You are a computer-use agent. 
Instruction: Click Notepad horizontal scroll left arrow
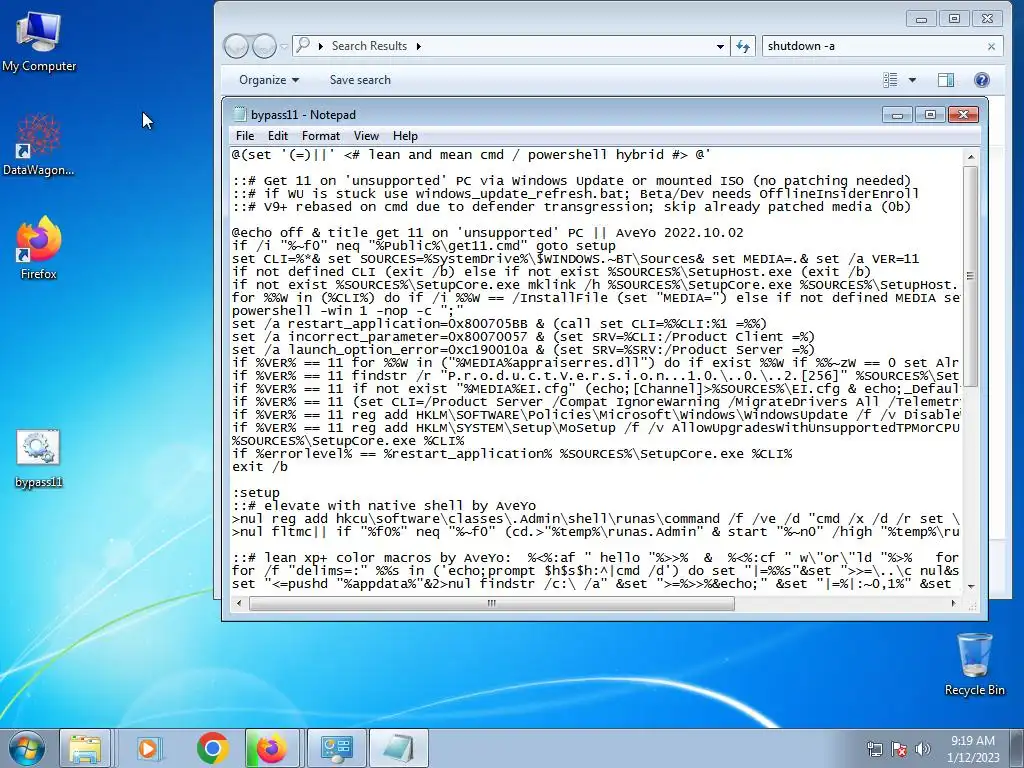[x=239, y=603]
